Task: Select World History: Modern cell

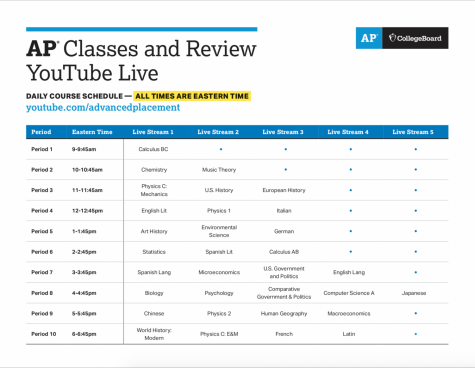Action: 154,334
